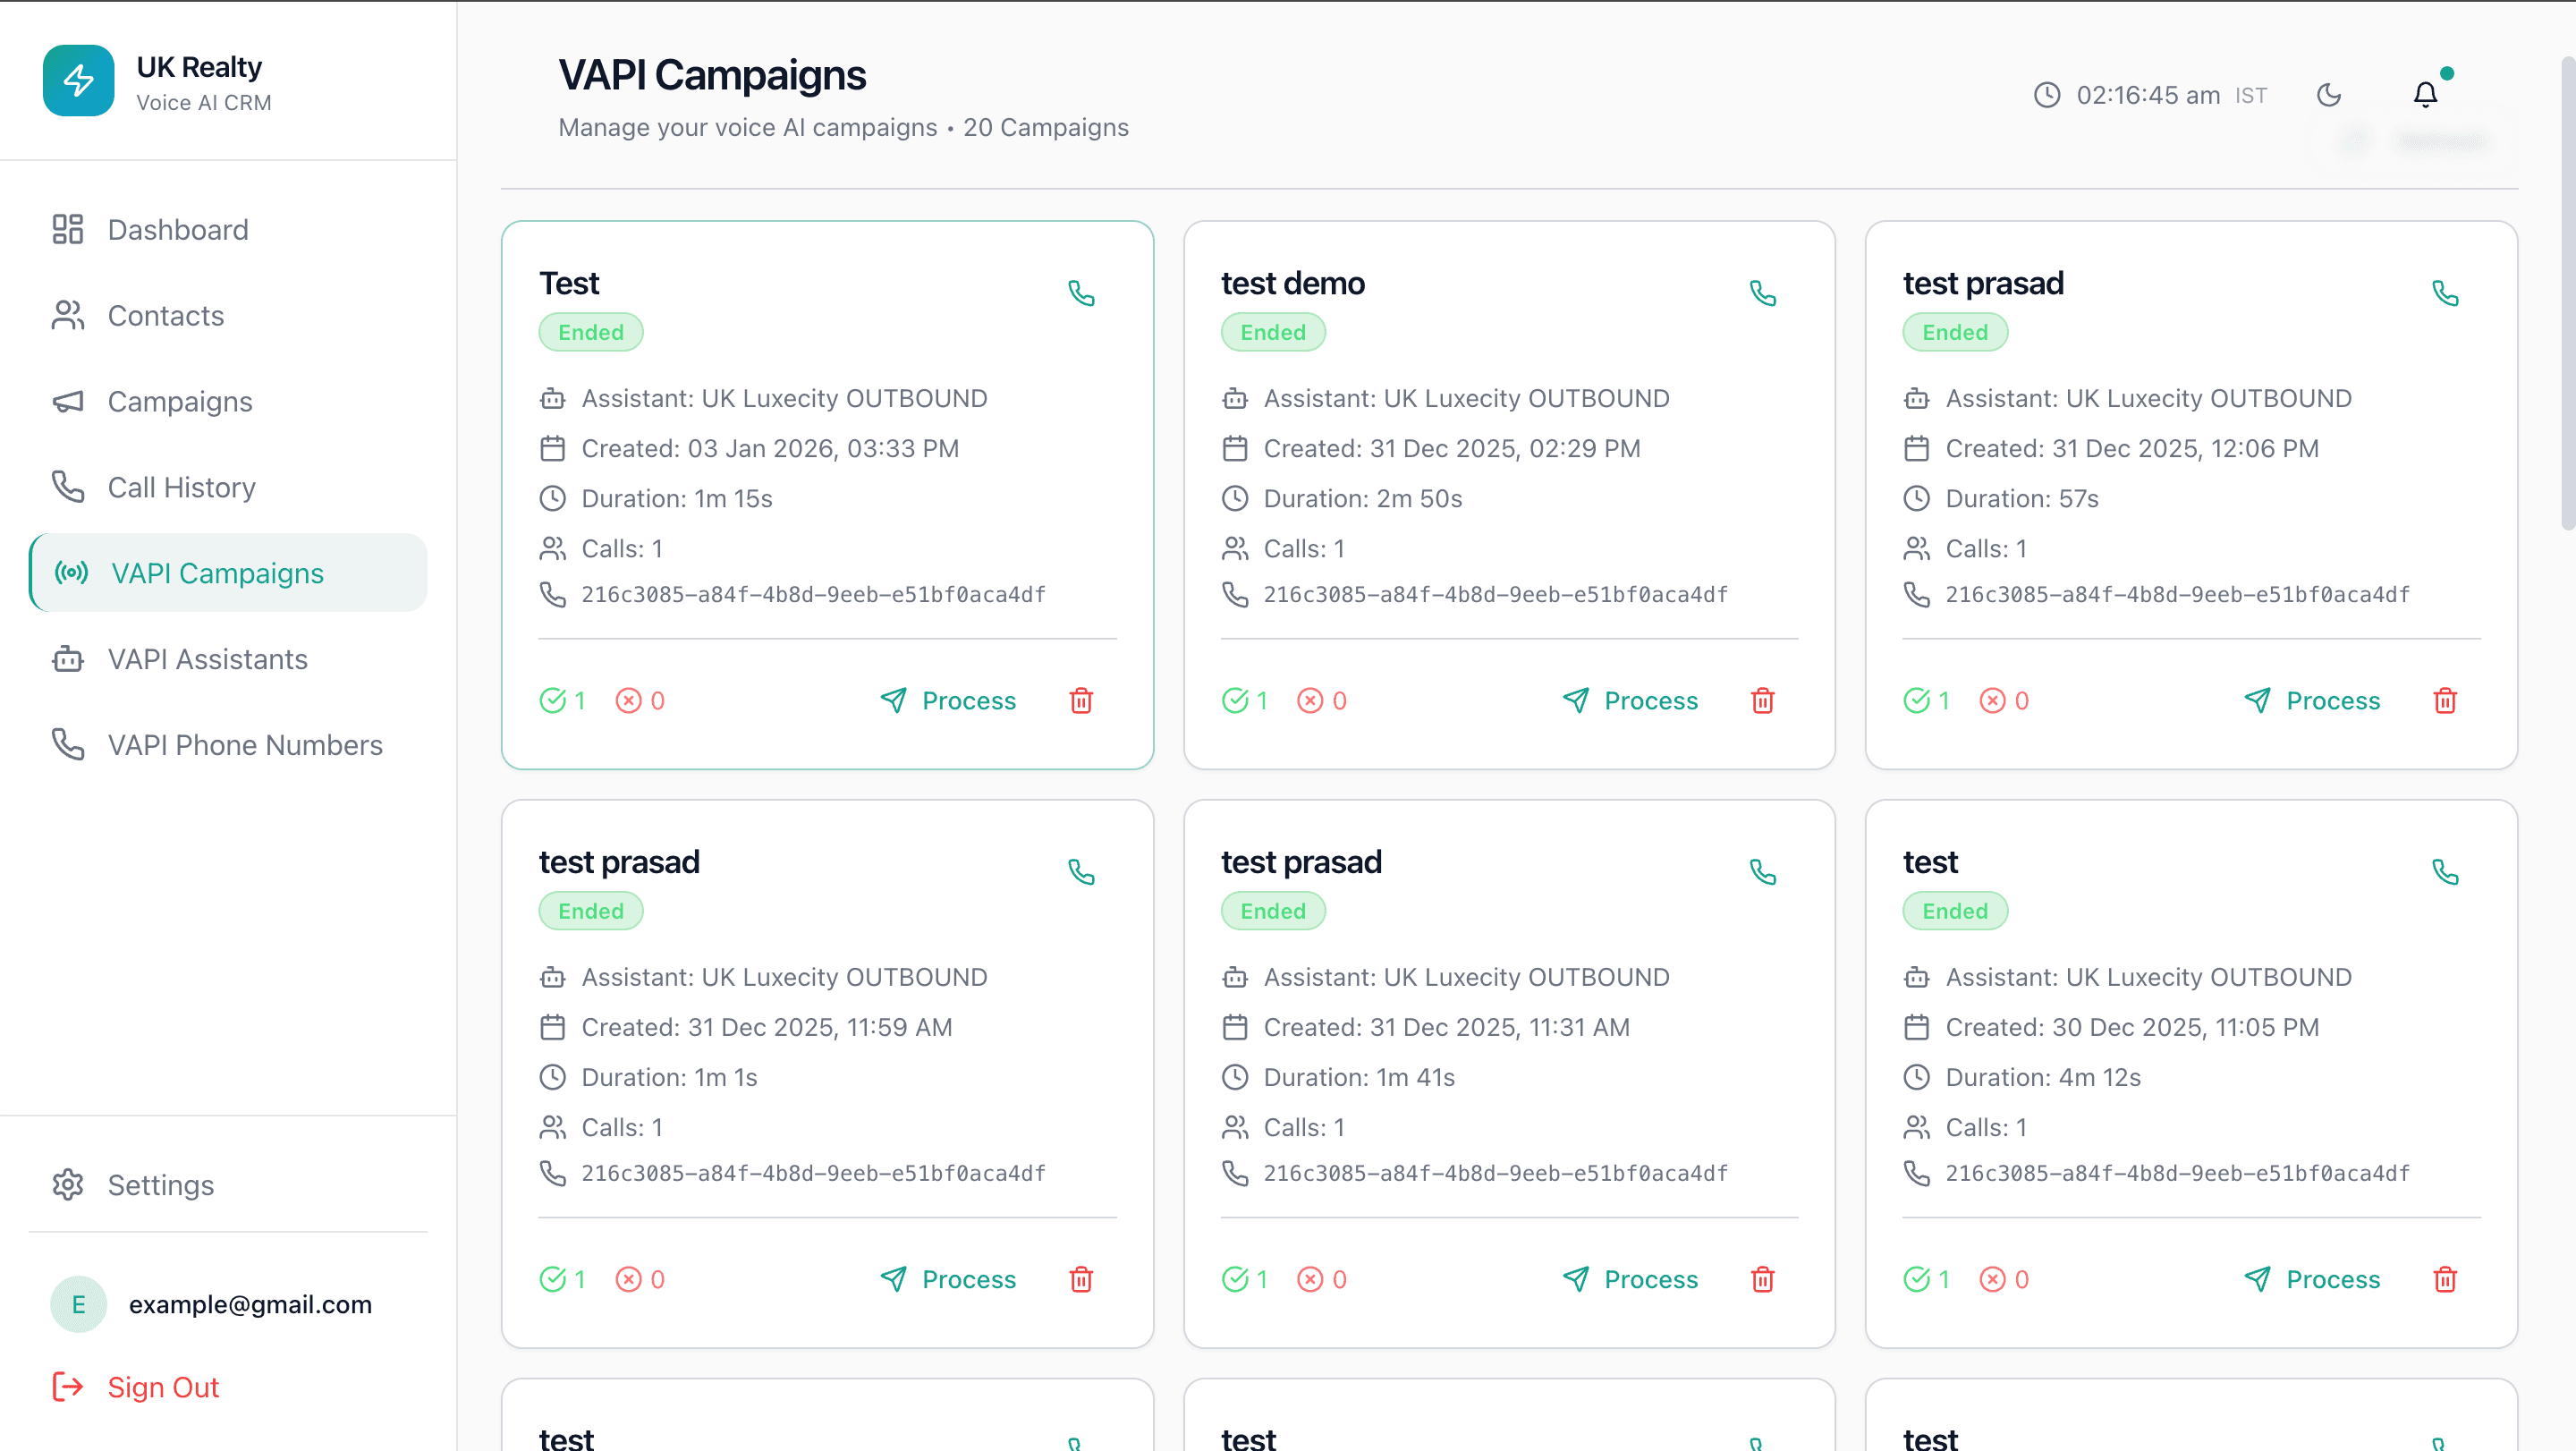Viewport: 2576px width, 1451px height.
Task: Process the test demo campaign
Action: click(x=1630, y=701)
